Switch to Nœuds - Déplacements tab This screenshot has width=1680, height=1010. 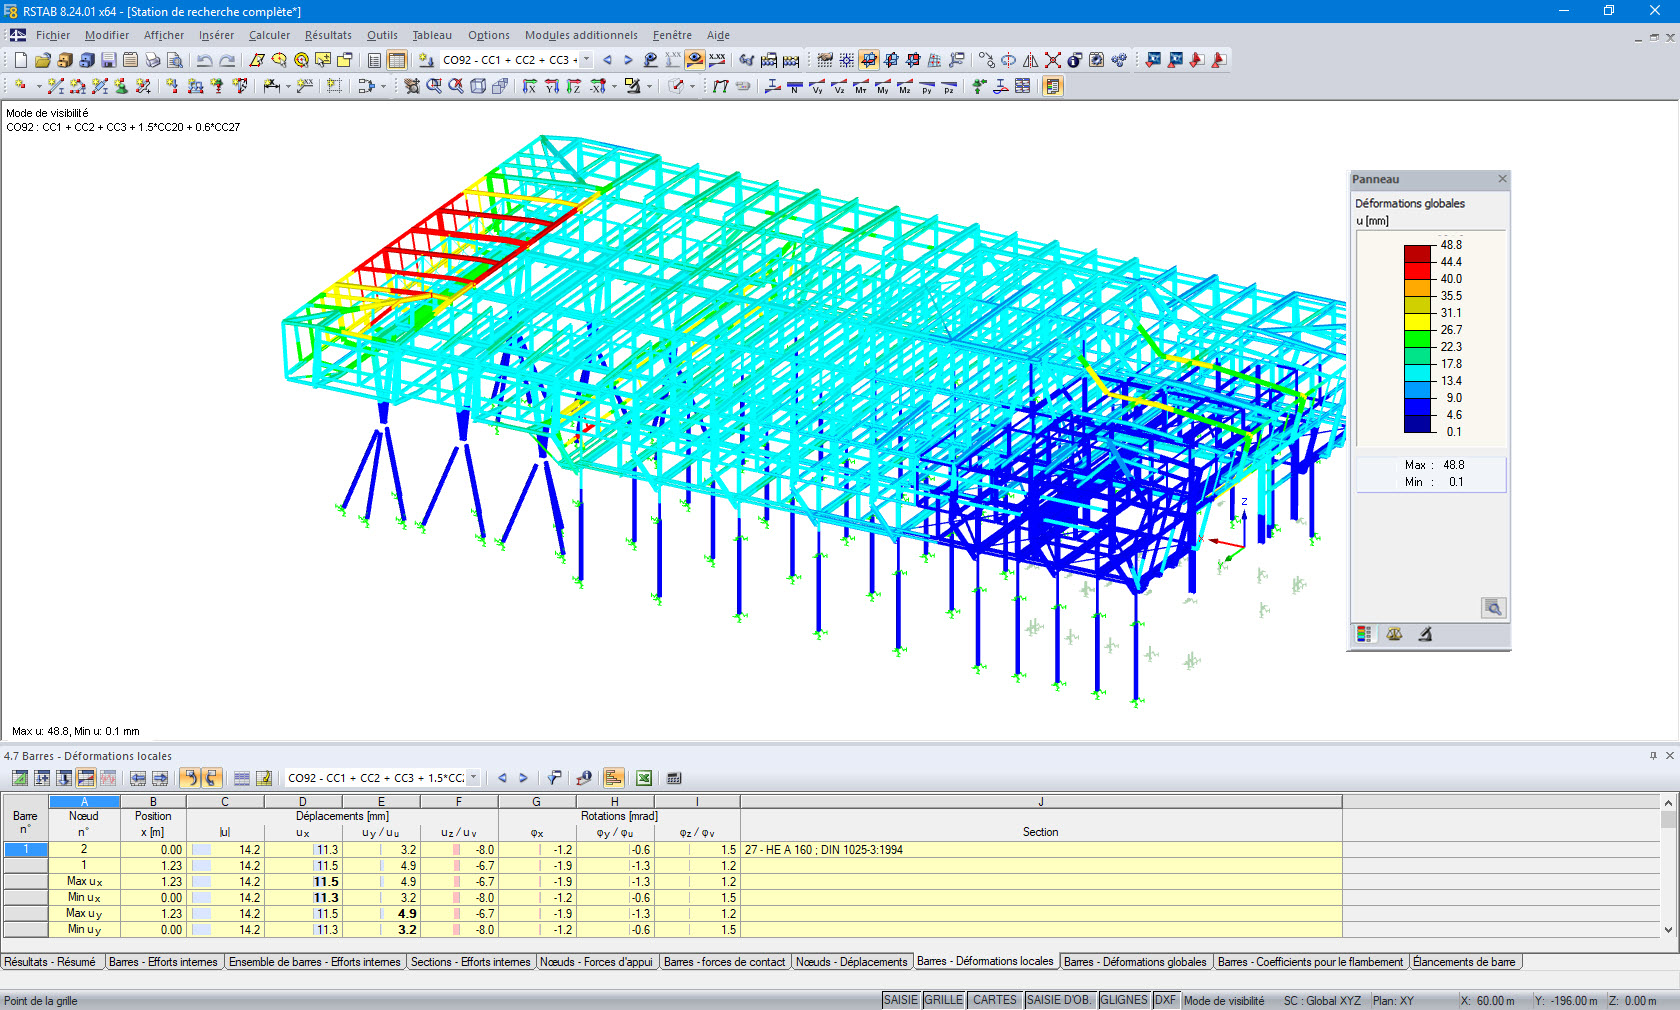click(x=851, y=962)
